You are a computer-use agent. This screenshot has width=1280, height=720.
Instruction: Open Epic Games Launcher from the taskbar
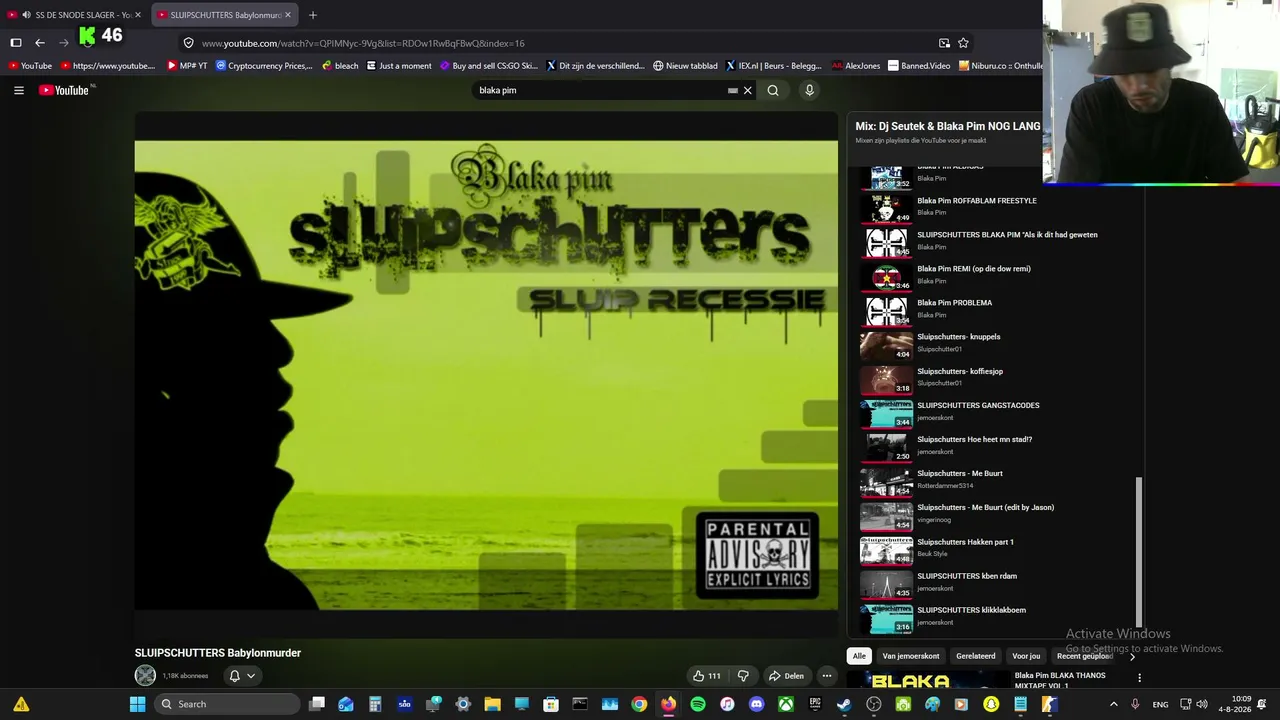[x=815, y=704]
